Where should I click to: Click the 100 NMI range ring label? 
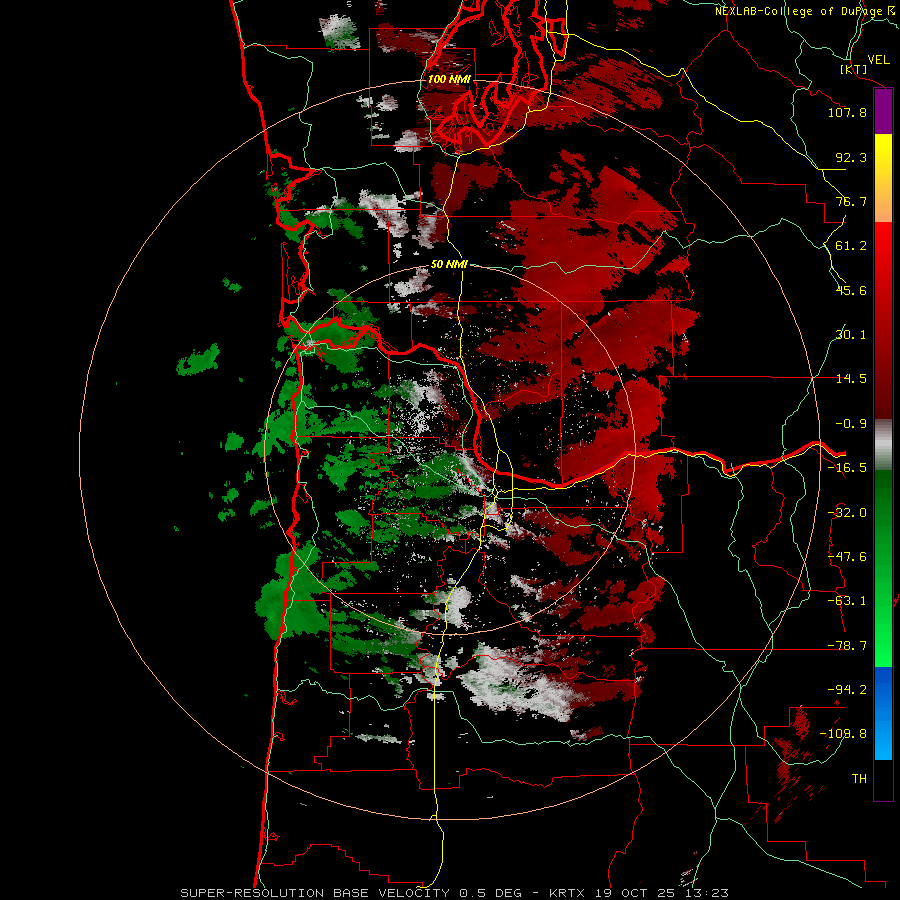click(449, 79)
